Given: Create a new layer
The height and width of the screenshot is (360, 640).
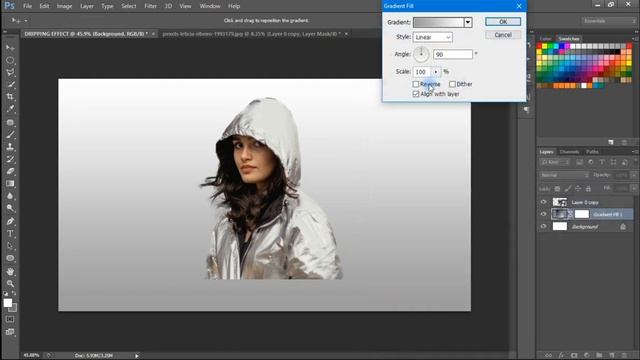Looking at the screenshot, I should coord(611,356).
